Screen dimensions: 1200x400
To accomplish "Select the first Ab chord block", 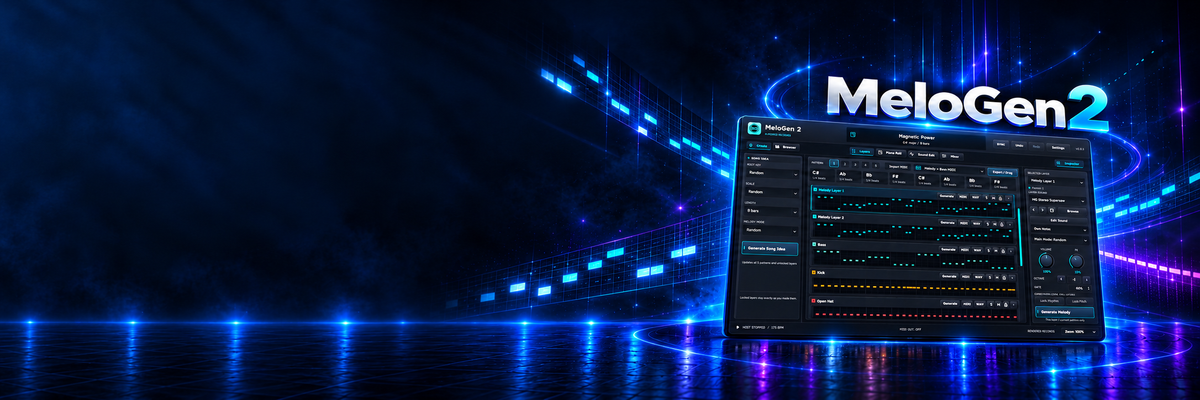I will pyautogui.click(x=848, y=176).
